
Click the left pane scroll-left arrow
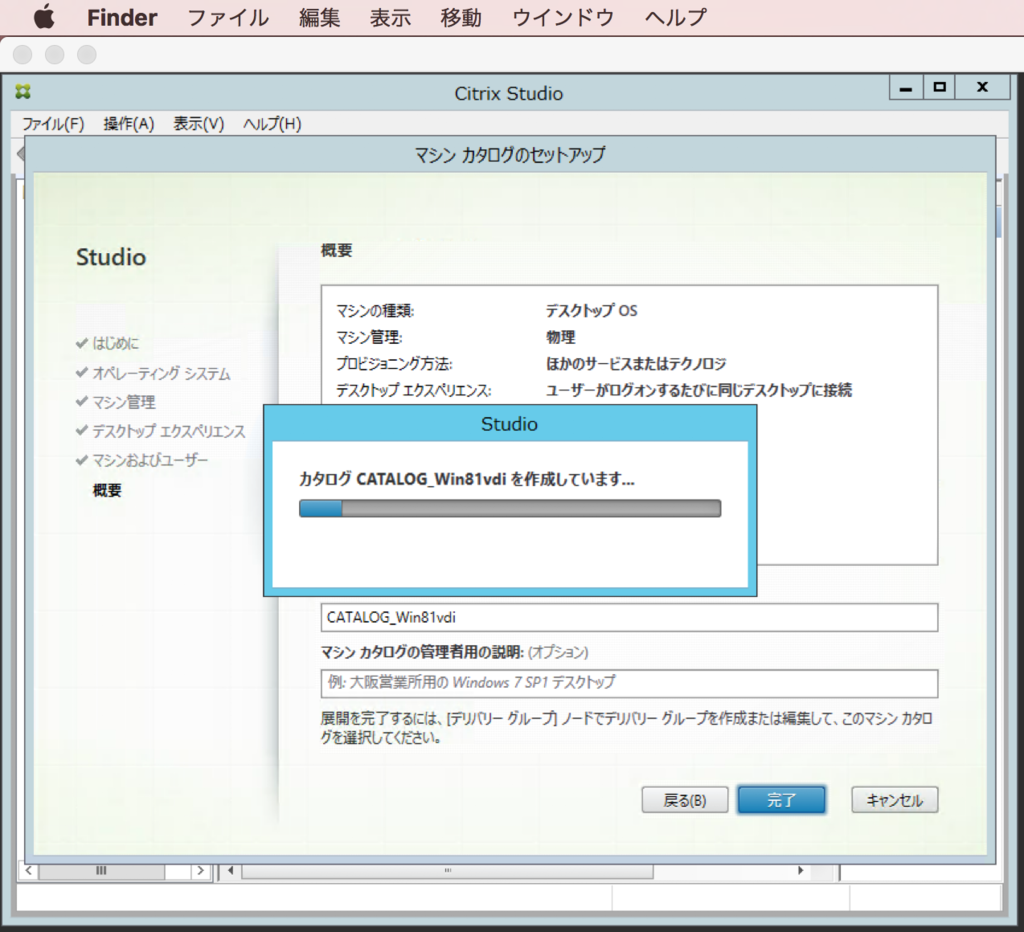tap(28, 871)
